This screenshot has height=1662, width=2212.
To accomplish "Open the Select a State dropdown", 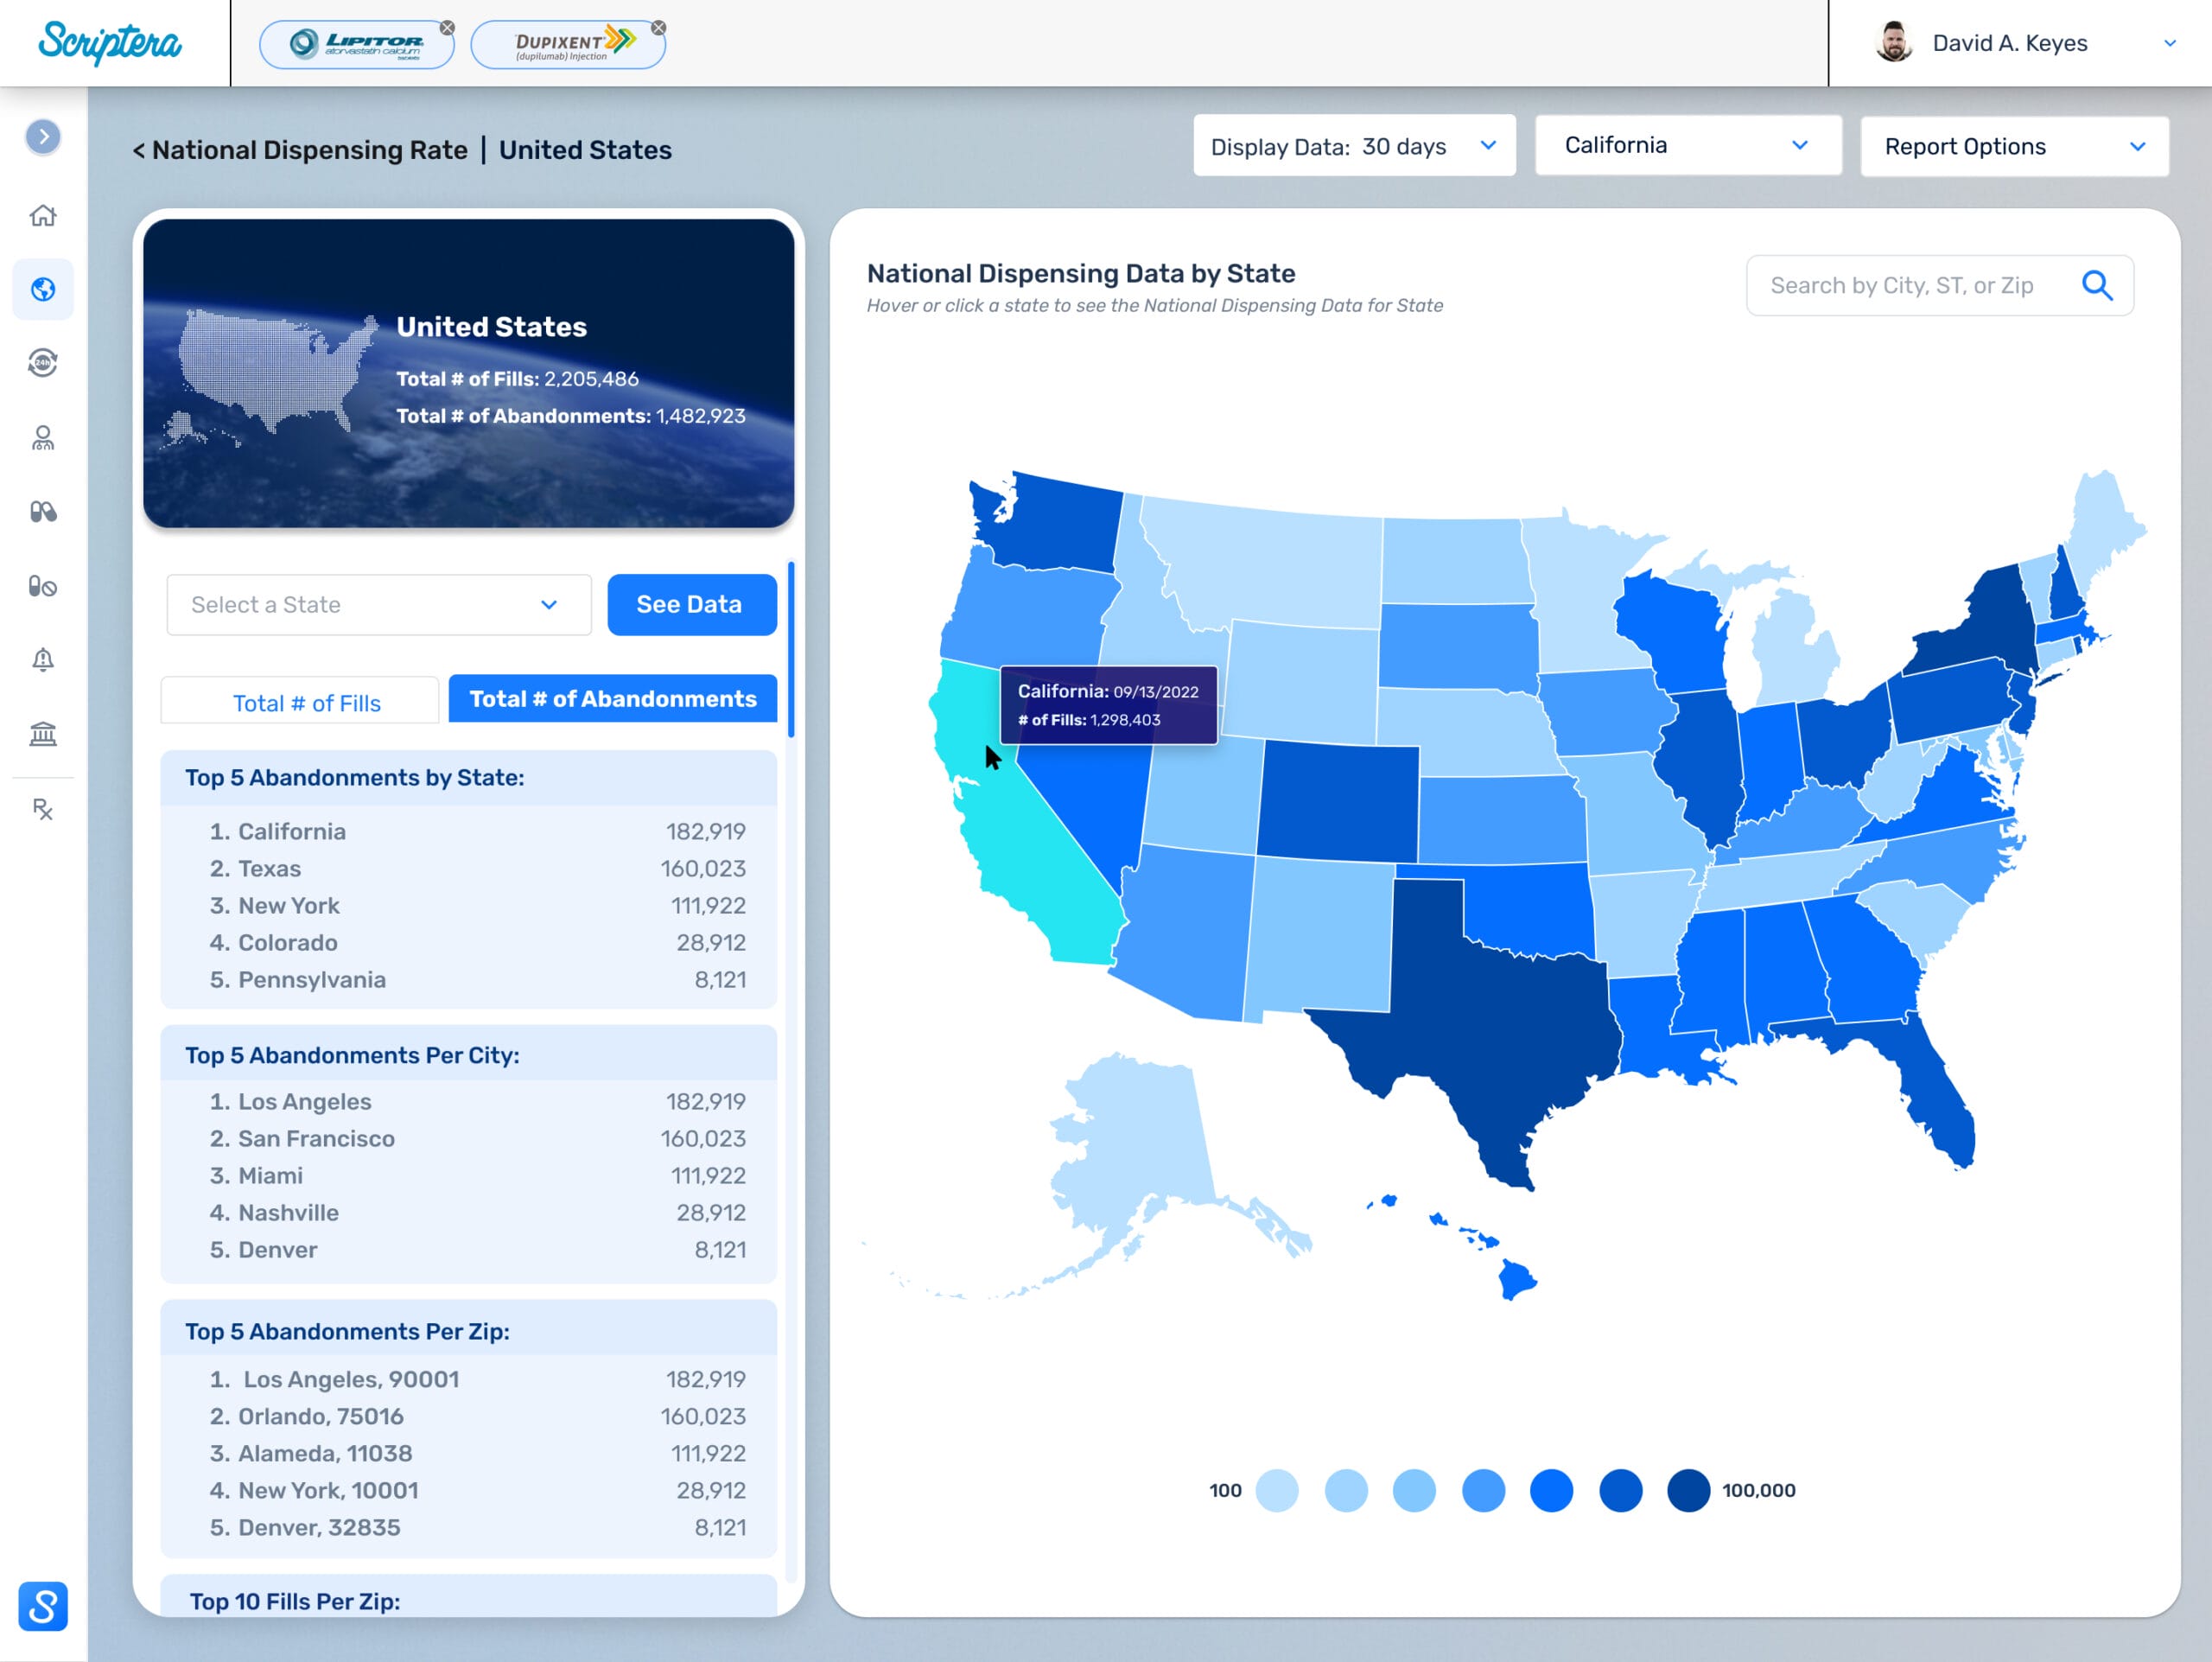I will coord(378,605).
